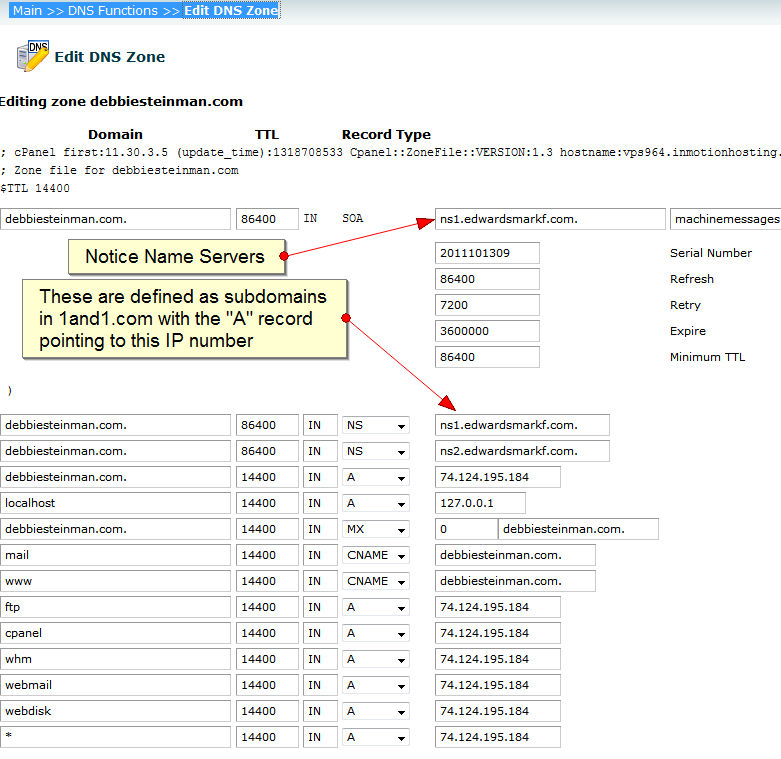Click the machinemessages email field
This screenshot has width=781, height=759.
tap(726, 219)
